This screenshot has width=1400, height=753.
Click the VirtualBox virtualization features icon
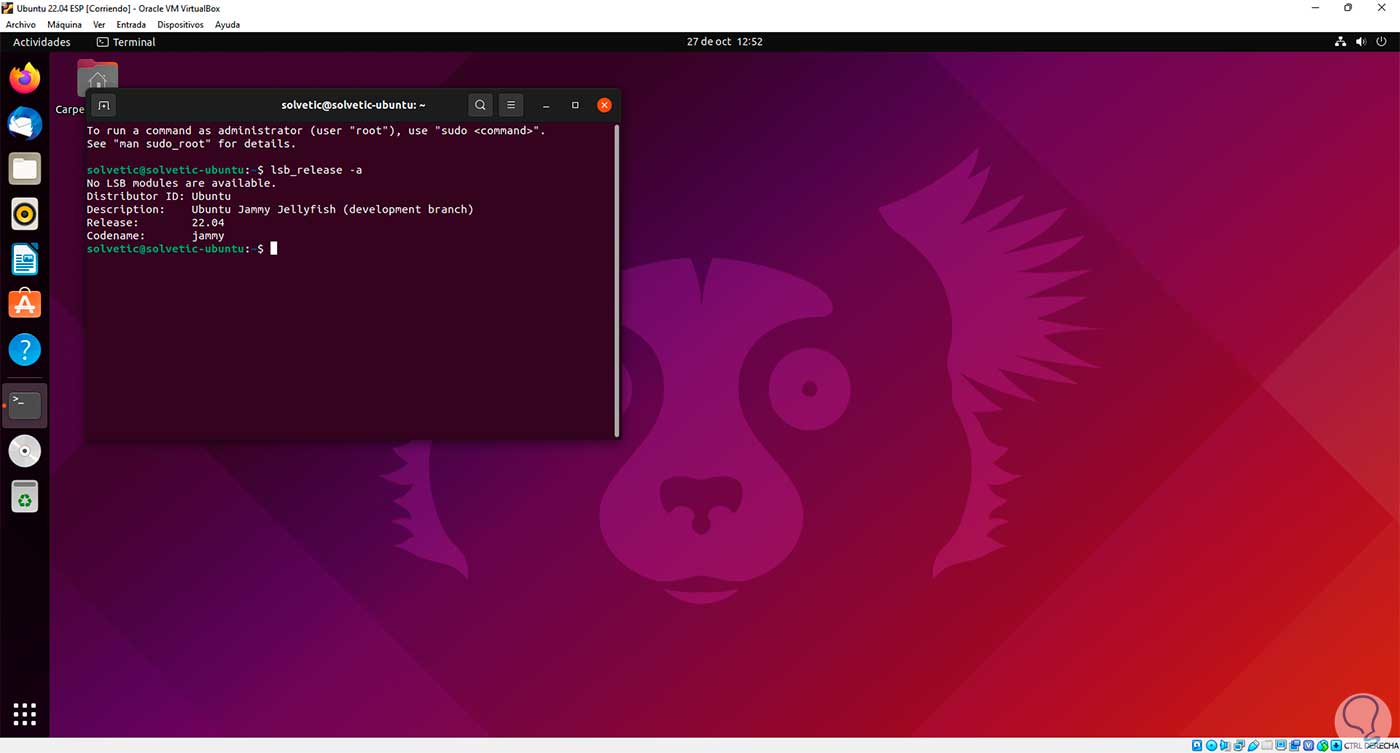pyautogui.click(x=1309, y=746)
